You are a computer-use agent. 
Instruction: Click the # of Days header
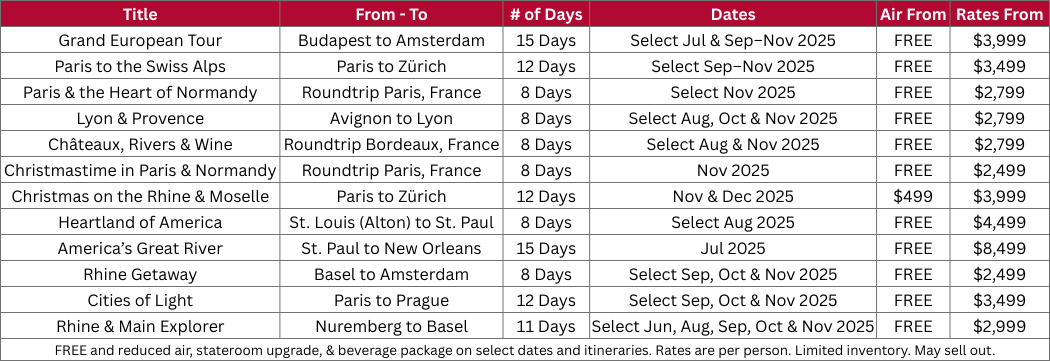[546, 14]
